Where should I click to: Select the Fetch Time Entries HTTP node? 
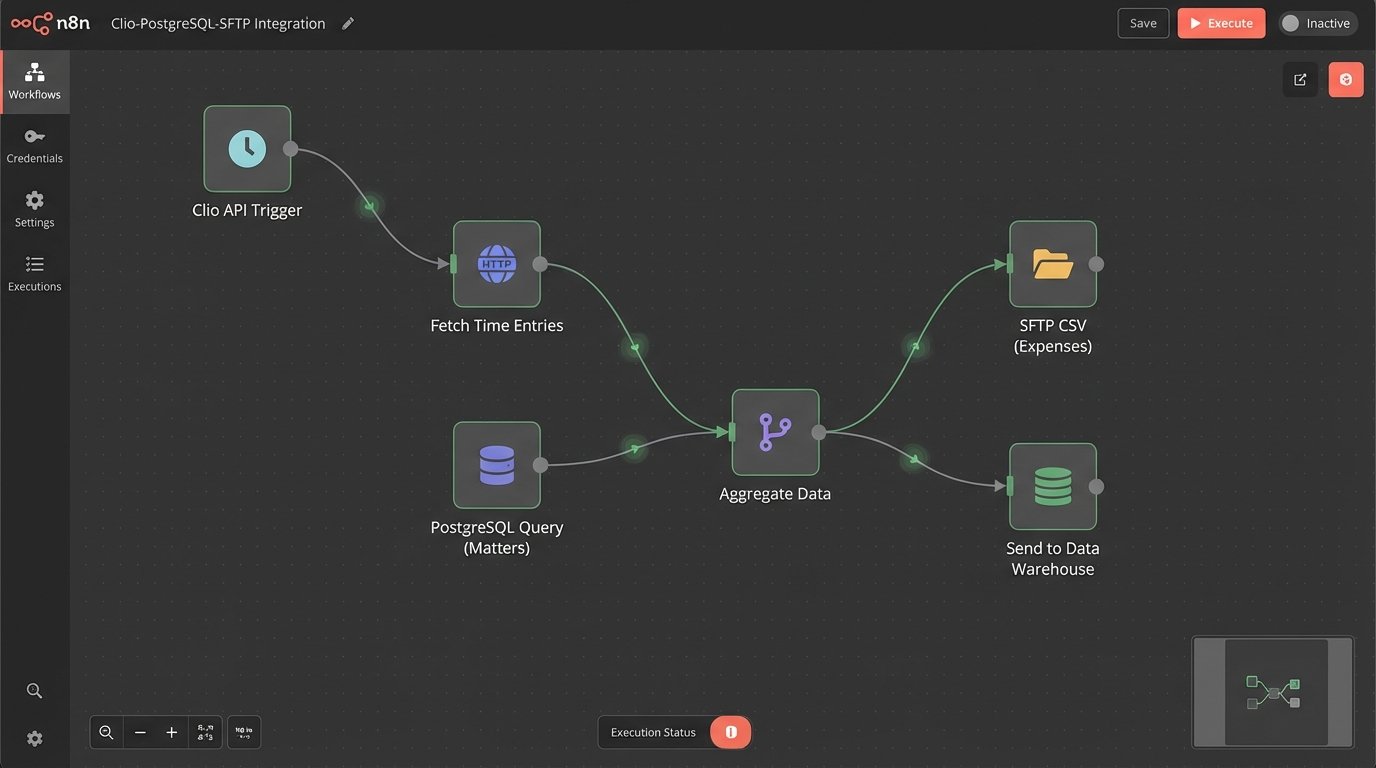pyautogui.click(x=497, y=264)
